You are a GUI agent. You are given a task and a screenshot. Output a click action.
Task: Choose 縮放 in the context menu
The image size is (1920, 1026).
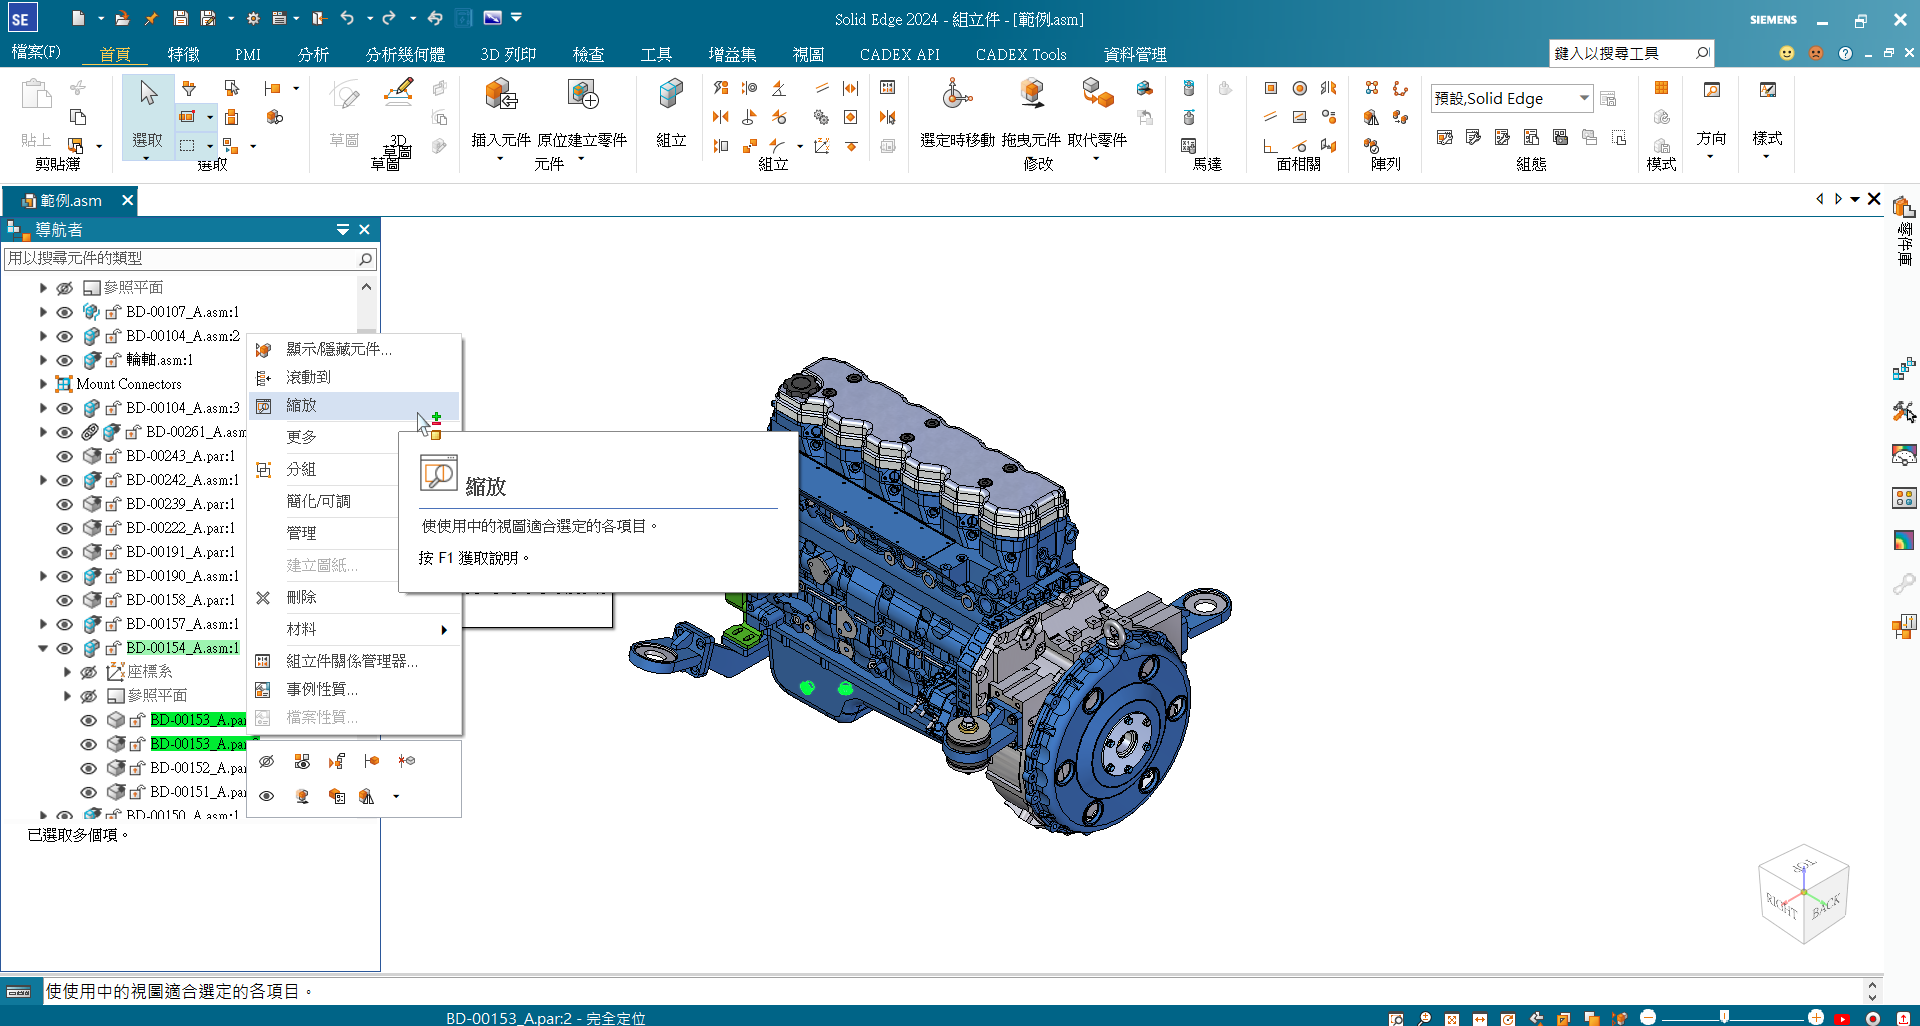pyautogui.click(x=354, y=405)
